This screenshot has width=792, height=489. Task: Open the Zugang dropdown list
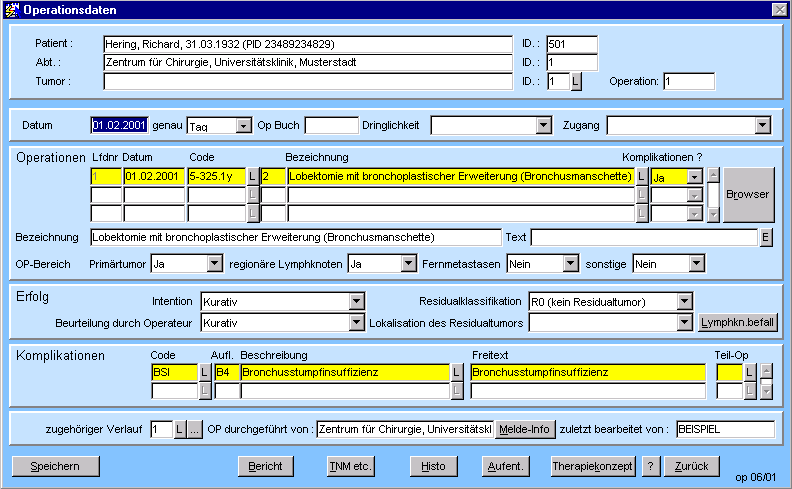point(762,126)
